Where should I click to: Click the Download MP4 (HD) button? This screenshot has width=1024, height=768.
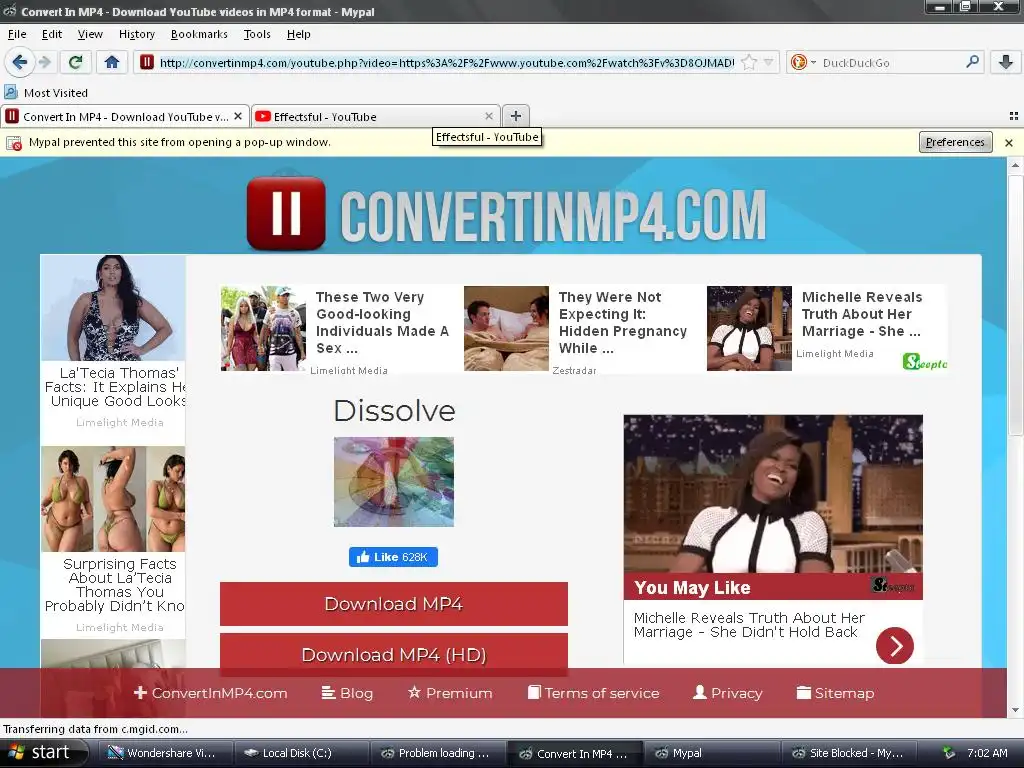click(x=394, y=654)
